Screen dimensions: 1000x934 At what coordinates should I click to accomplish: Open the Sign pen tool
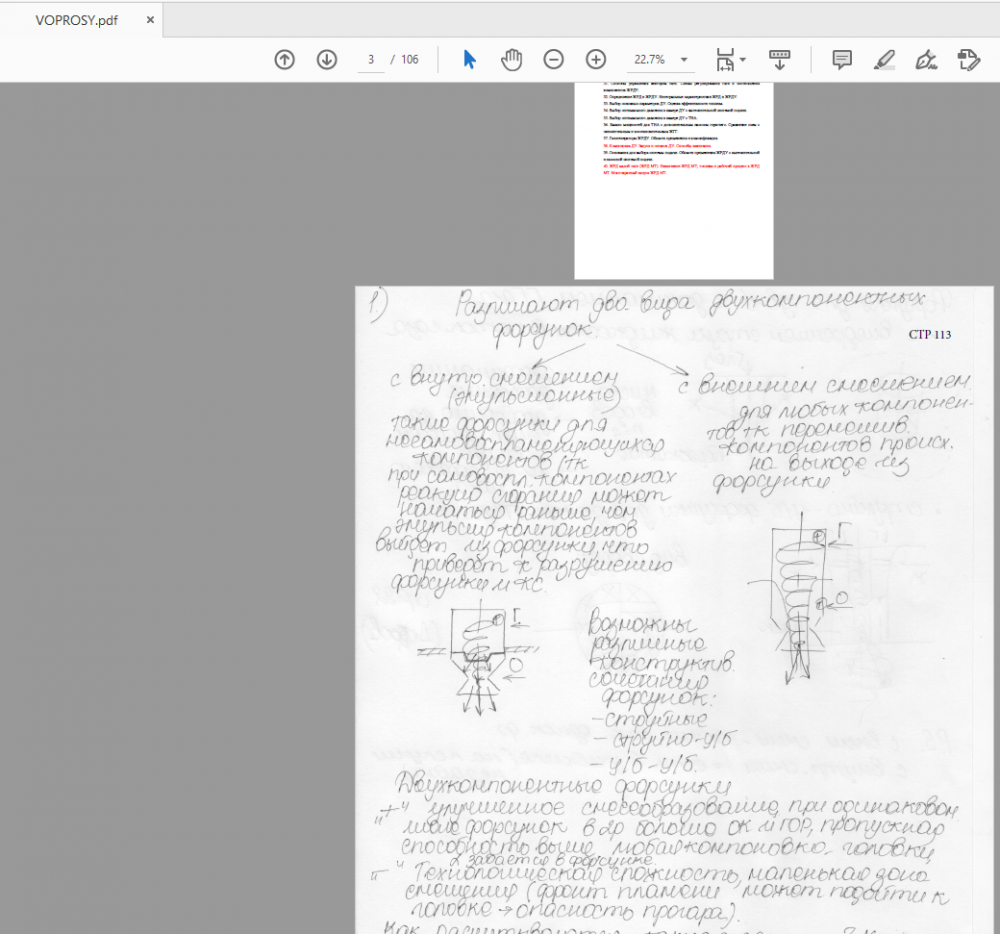(926, 60)
